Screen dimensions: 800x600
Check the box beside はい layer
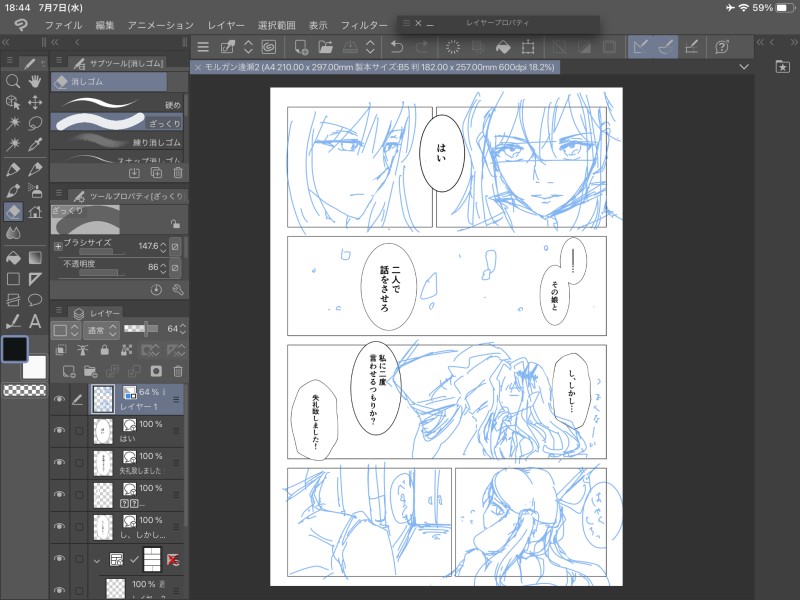(x=79, y=431)
